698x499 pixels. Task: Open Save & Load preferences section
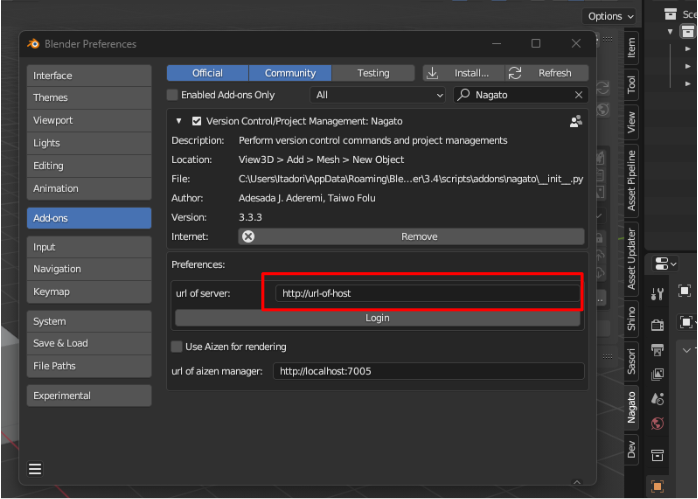pos(89,343)
